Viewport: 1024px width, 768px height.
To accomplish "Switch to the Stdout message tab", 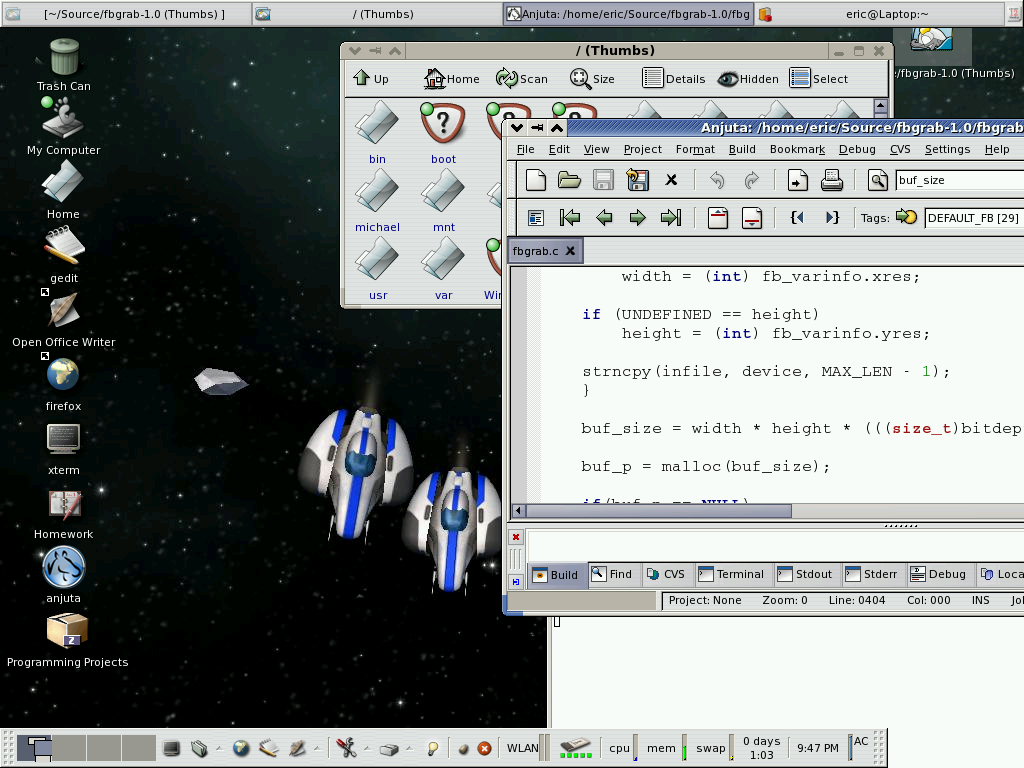I will point(805,574).
